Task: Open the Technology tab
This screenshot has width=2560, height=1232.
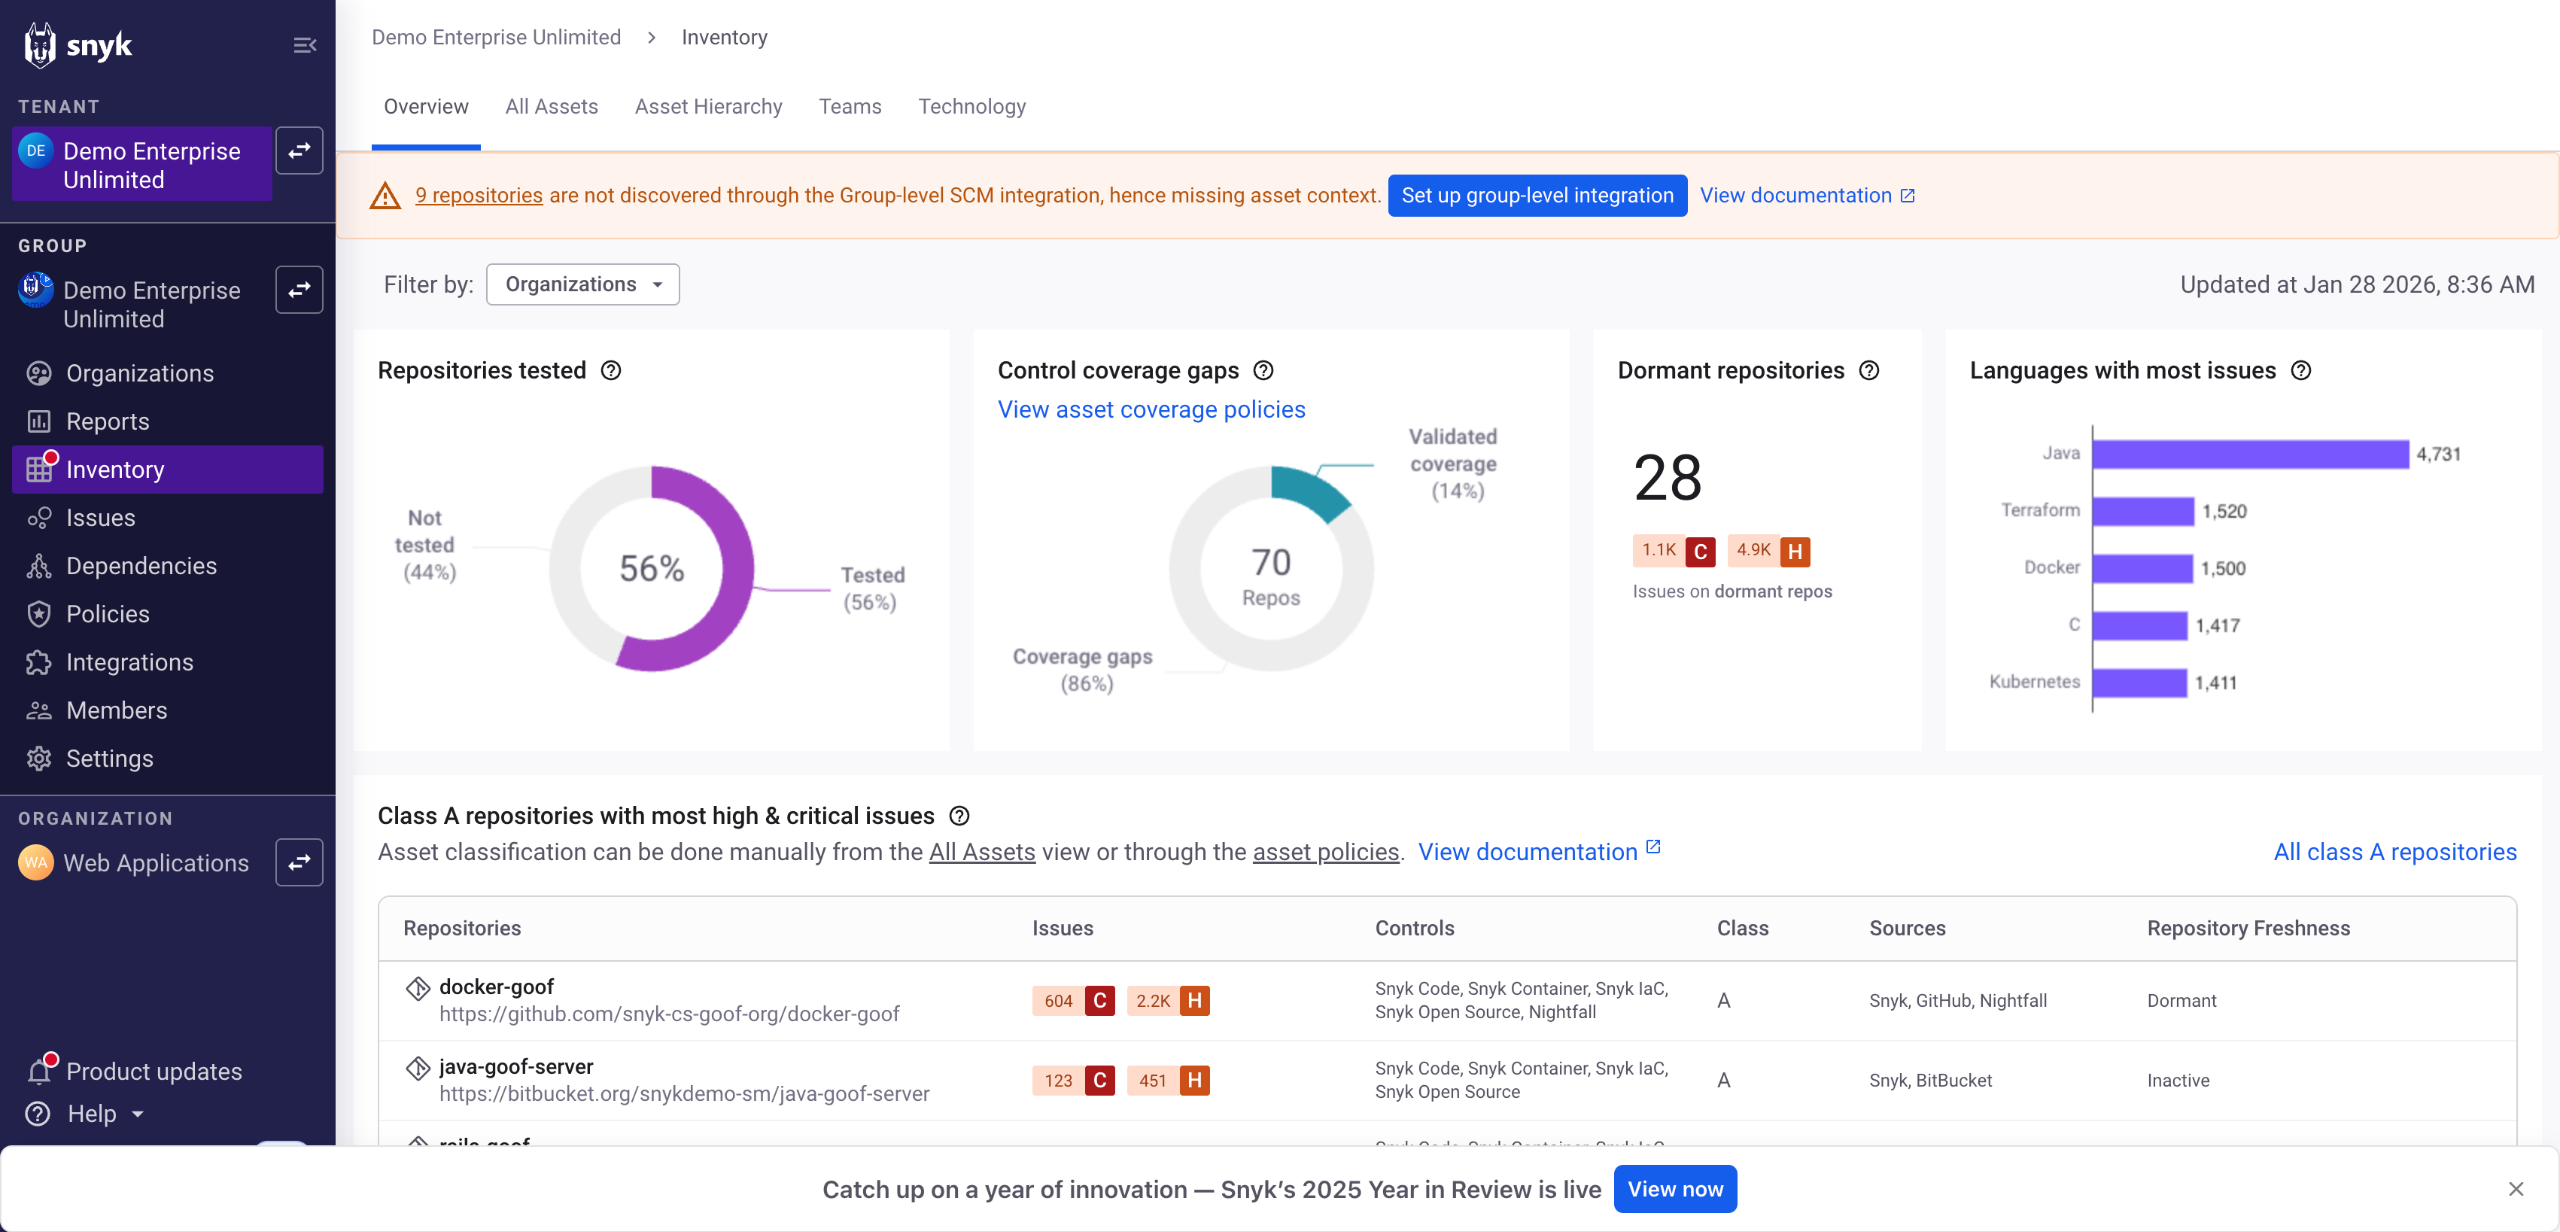Action: (971, 106)
